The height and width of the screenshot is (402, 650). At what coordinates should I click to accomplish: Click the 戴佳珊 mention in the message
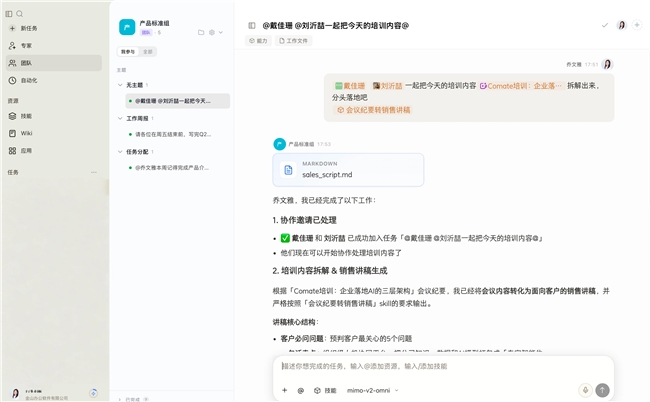click(x=350, y=86)
